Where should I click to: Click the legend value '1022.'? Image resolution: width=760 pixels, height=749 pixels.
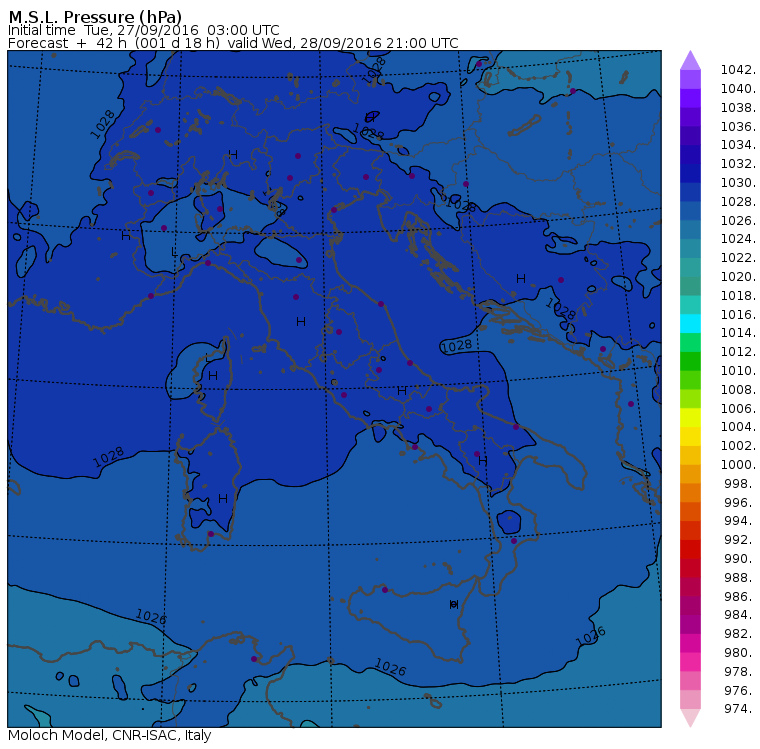pos(738,258)
